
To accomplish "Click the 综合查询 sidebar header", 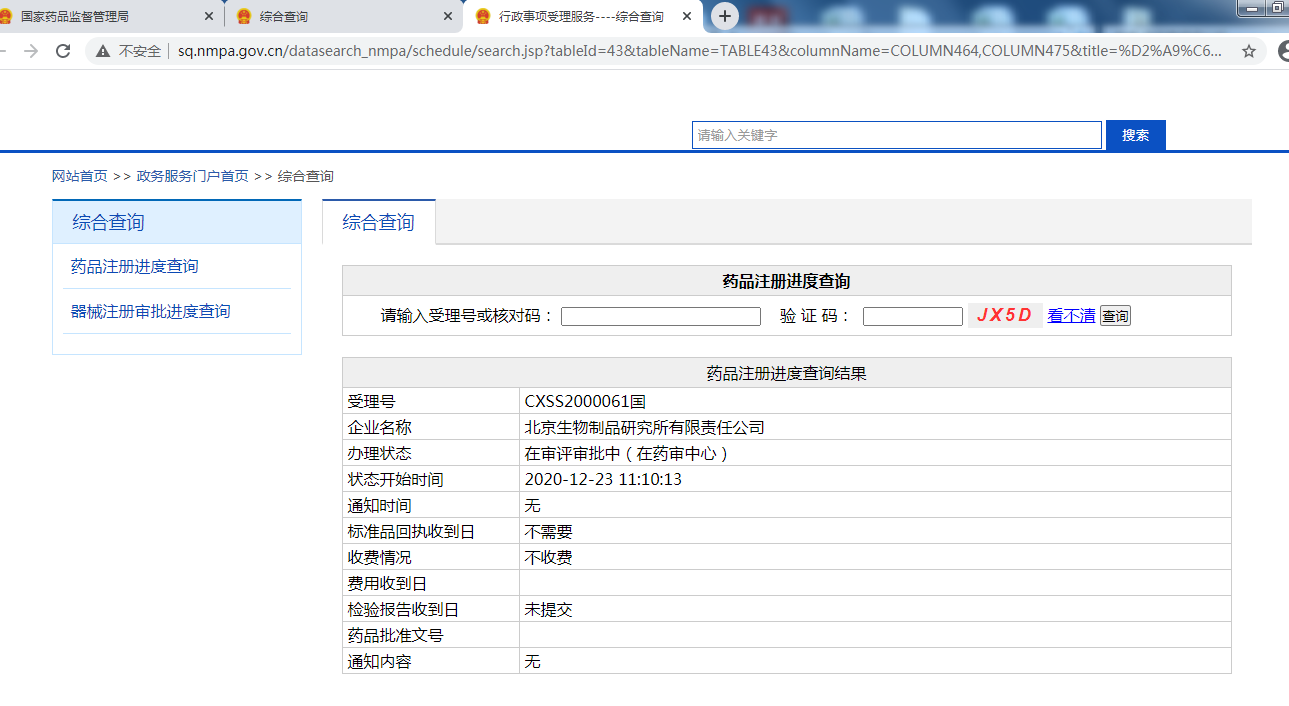I will 177,222.
